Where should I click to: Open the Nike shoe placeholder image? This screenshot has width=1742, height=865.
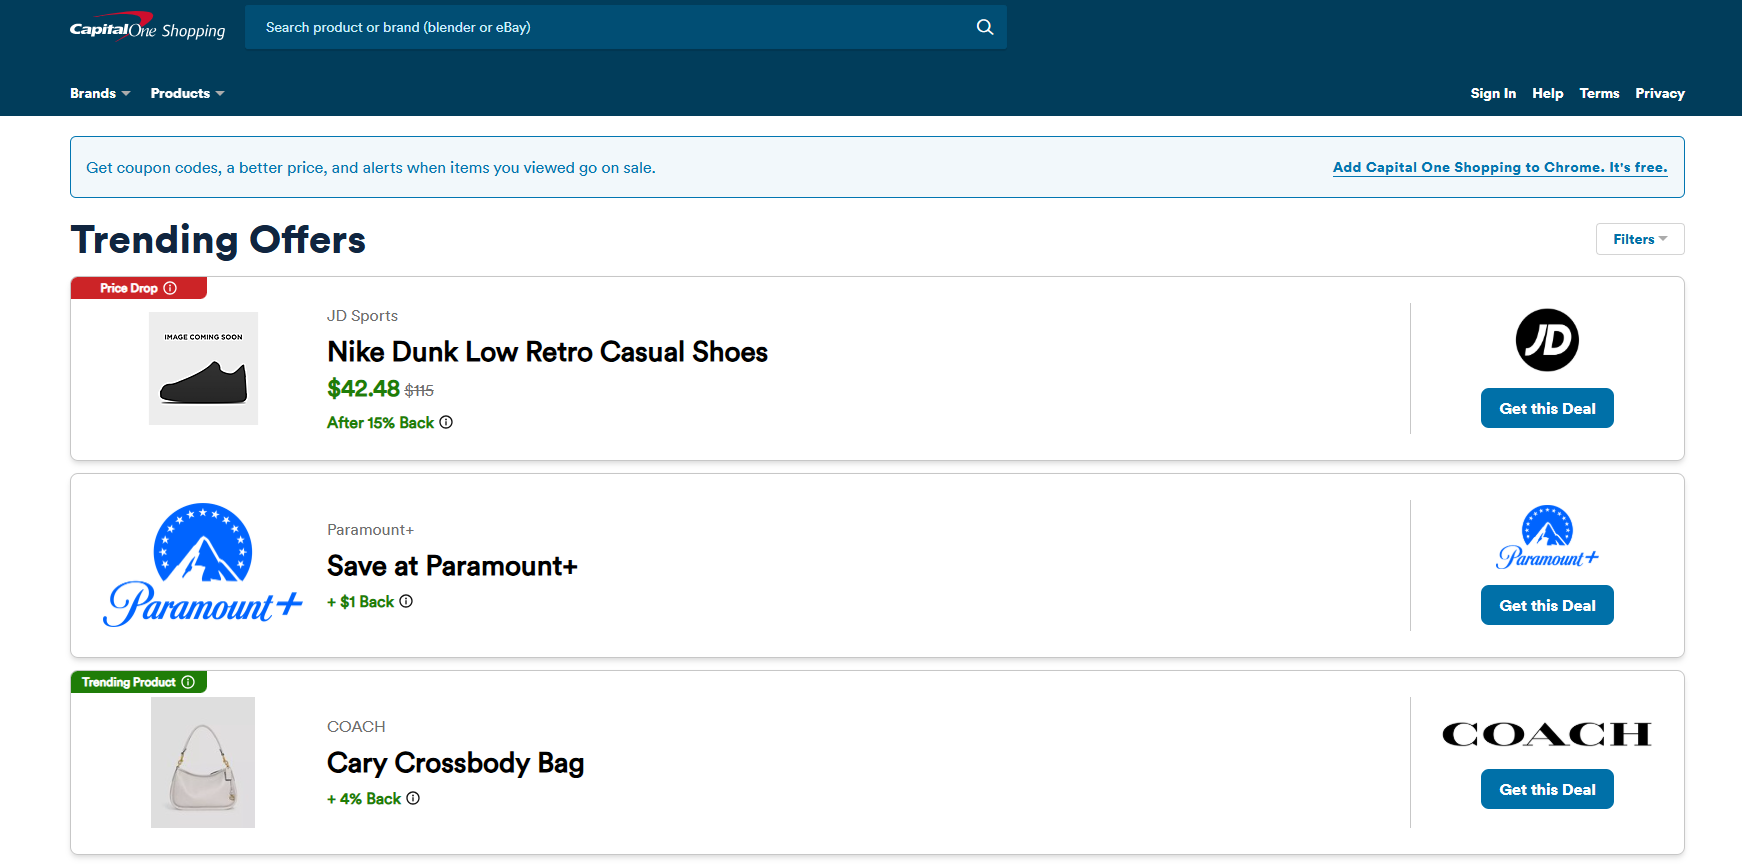coord(203,368)
